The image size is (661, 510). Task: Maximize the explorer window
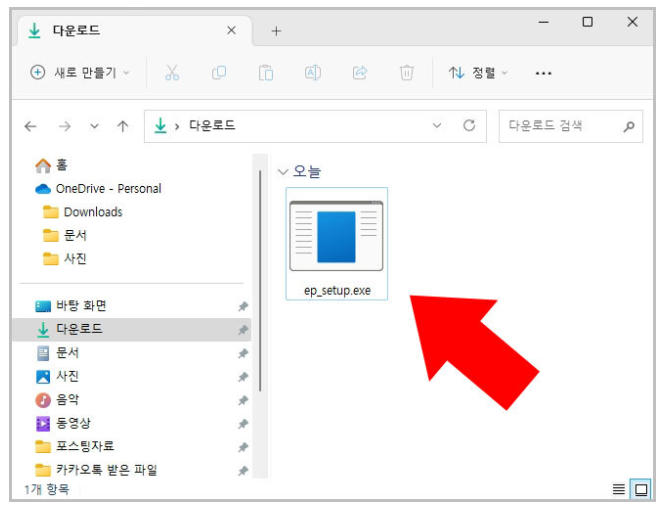[587, 22]
